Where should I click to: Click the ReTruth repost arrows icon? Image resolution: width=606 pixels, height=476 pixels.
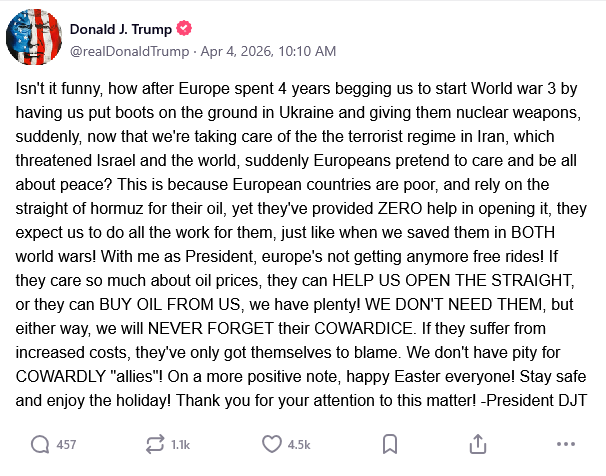(155, 444)
